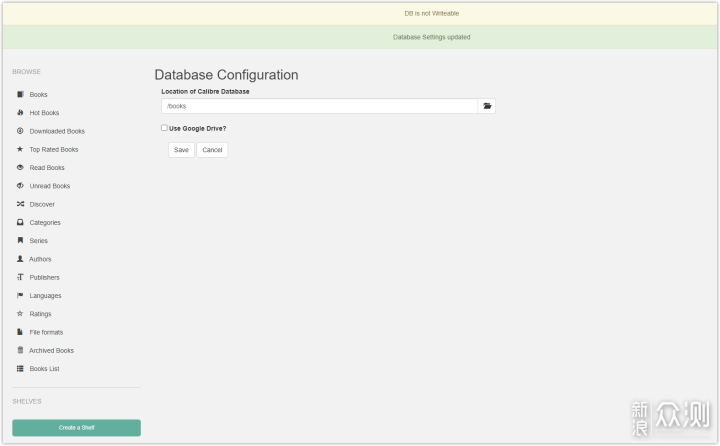Open the Authors listing
This screenshot has height=446, width=720.
click(x=40, y=259)
